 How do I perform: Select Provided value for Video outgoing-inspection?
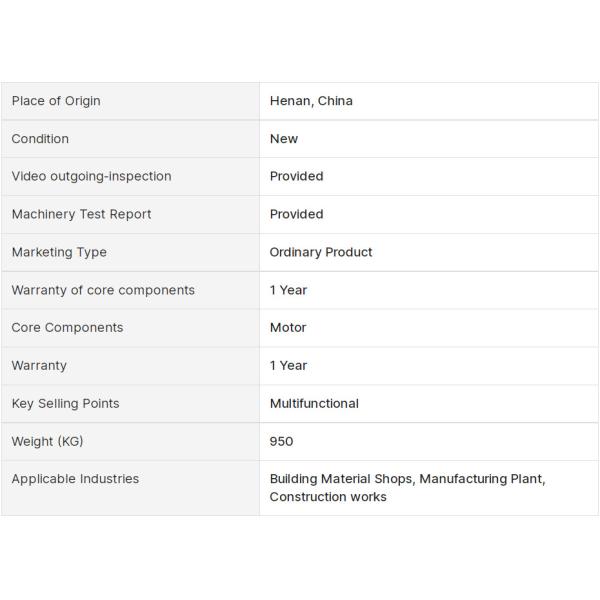pyautogui.click(x=296, y=176)
